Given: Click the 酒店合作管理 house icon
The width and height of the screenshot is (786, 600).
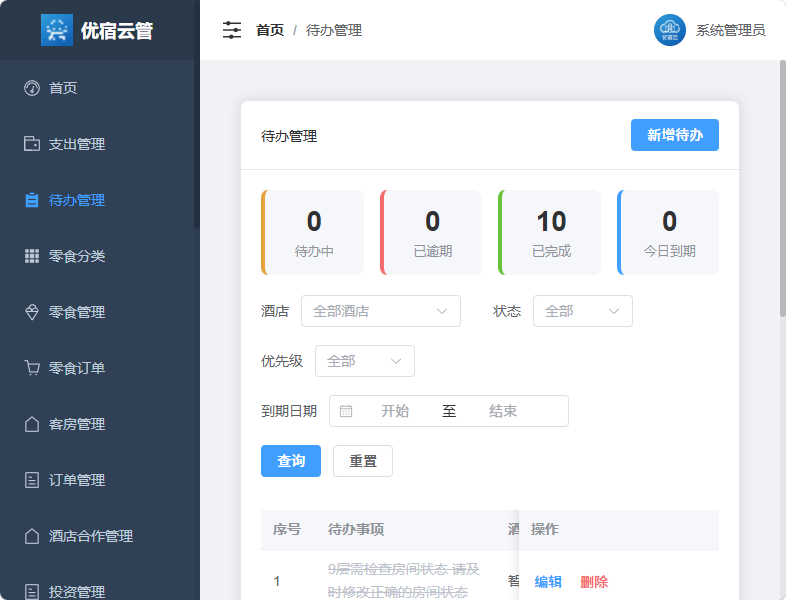Looking at the screenshot, I should tap(32, 536).
